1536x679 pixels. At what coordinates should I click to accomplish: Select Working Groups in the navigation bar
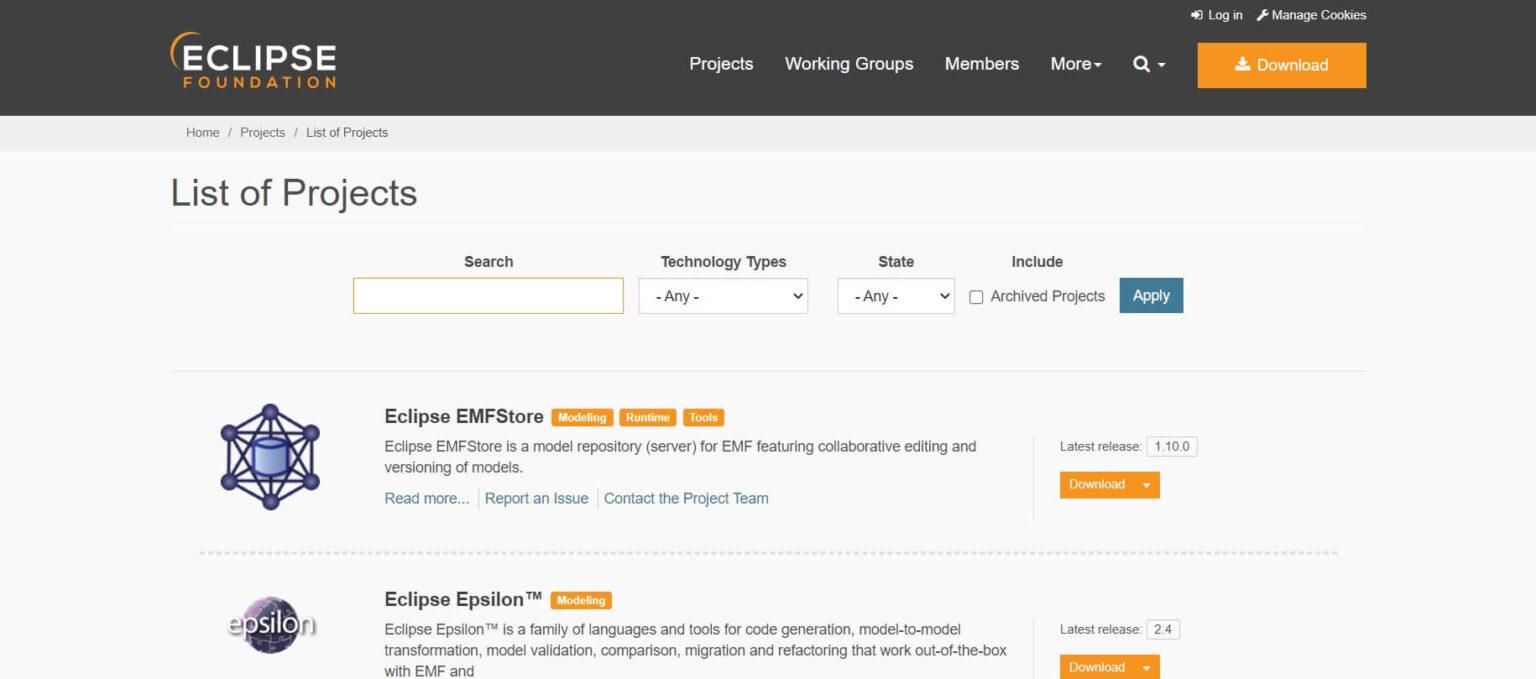point(848,63)
